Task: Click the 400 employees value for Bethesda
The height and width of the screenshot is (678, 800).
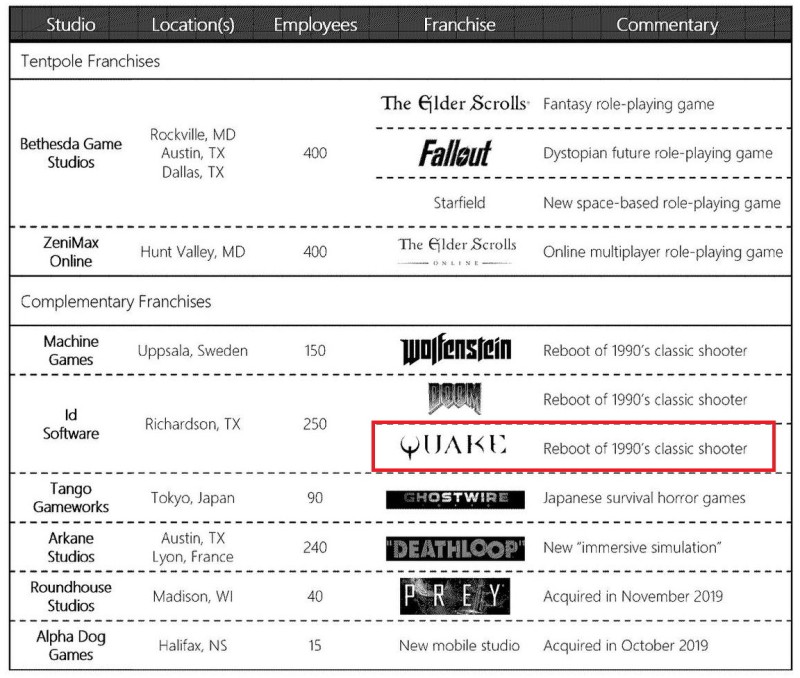Action: pos(315,153)
